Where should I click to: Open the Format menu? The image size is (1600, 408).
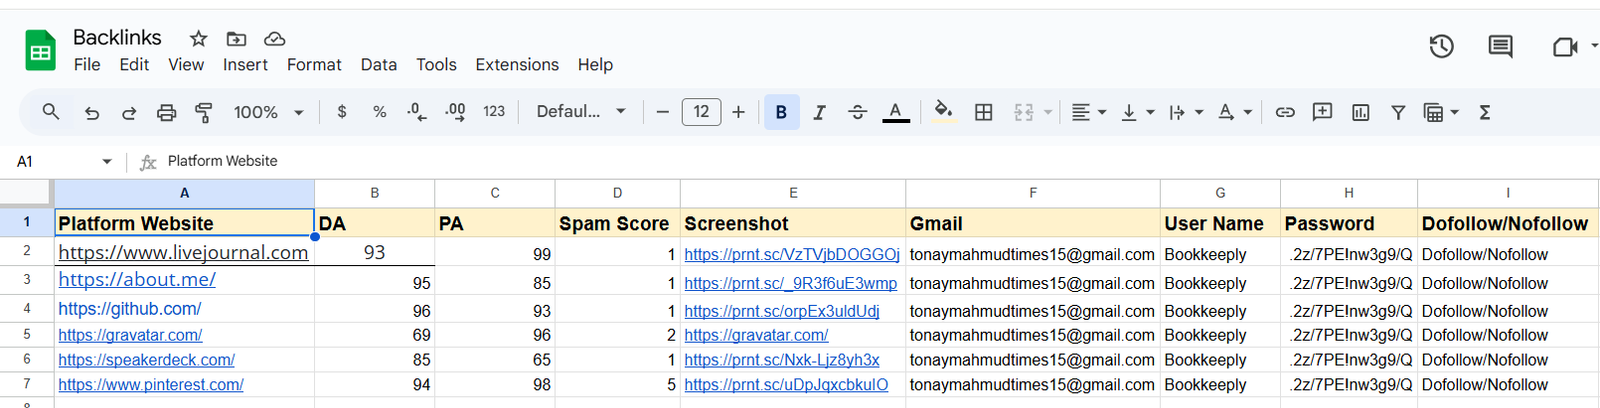tap(314, 65)
